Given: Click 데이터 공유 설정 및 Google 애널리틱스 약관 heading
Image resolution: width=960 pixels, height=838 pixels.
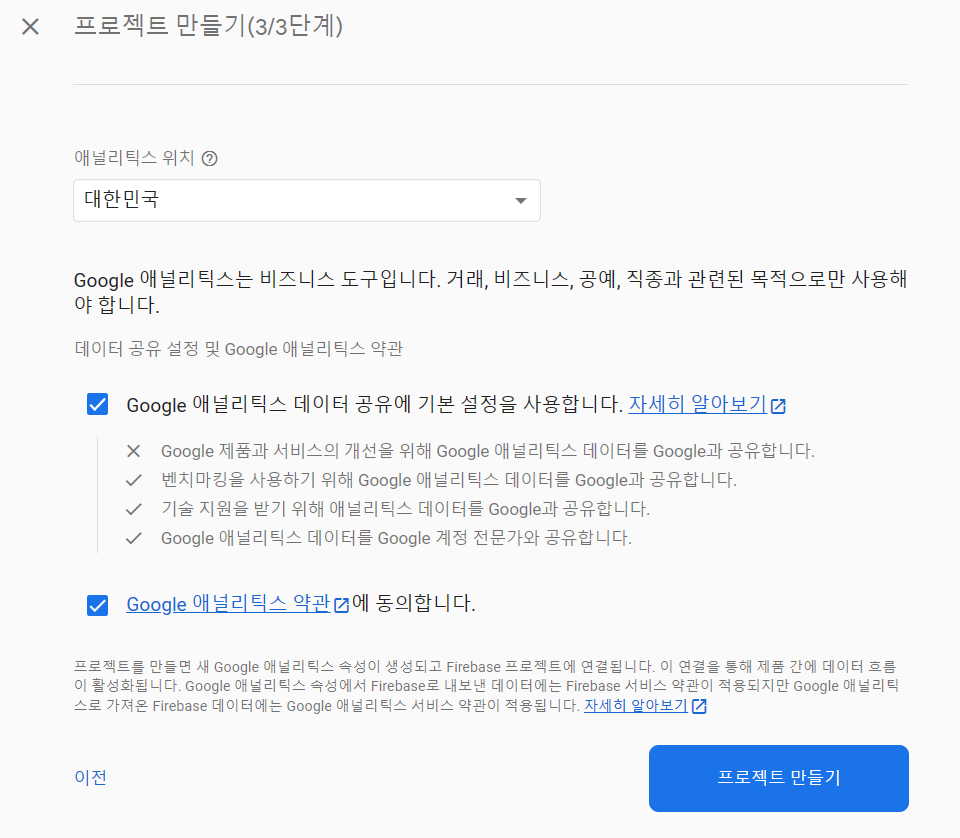Looking at the screenshot, I should (238, 349).
